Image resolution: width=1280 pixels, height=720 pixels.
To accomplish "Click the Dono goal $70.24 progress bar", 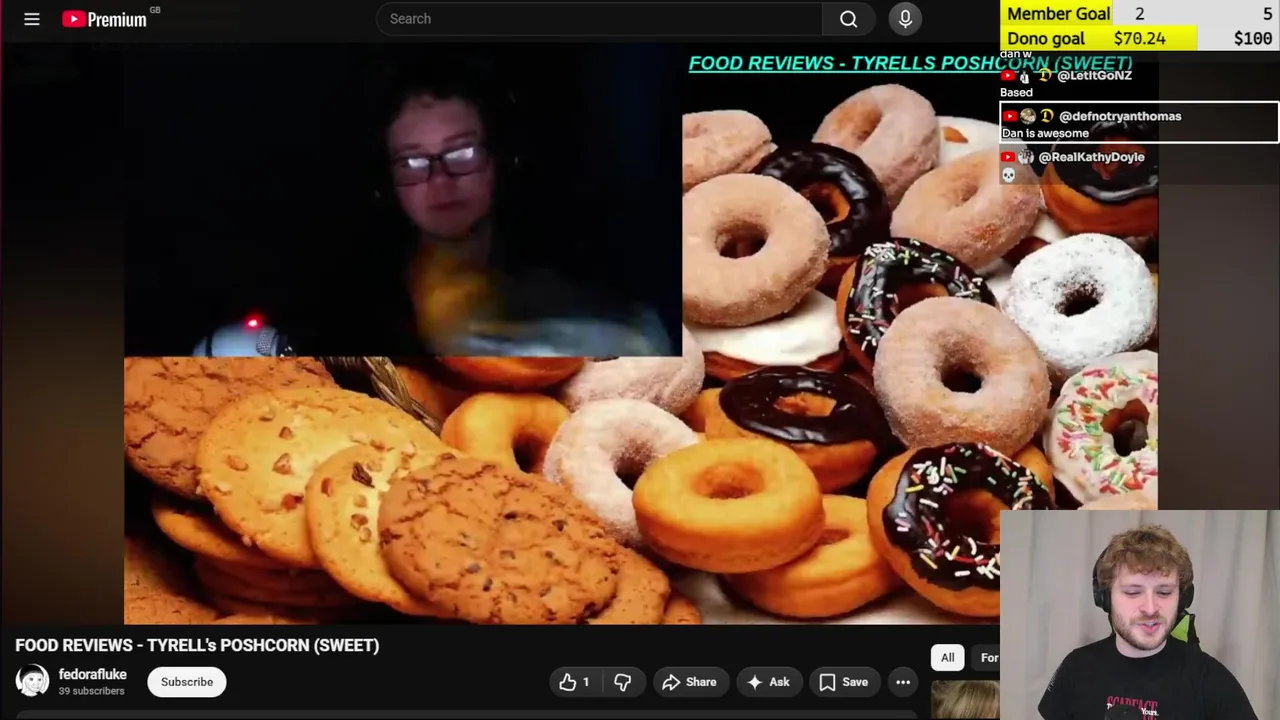I will point(1100,38).
